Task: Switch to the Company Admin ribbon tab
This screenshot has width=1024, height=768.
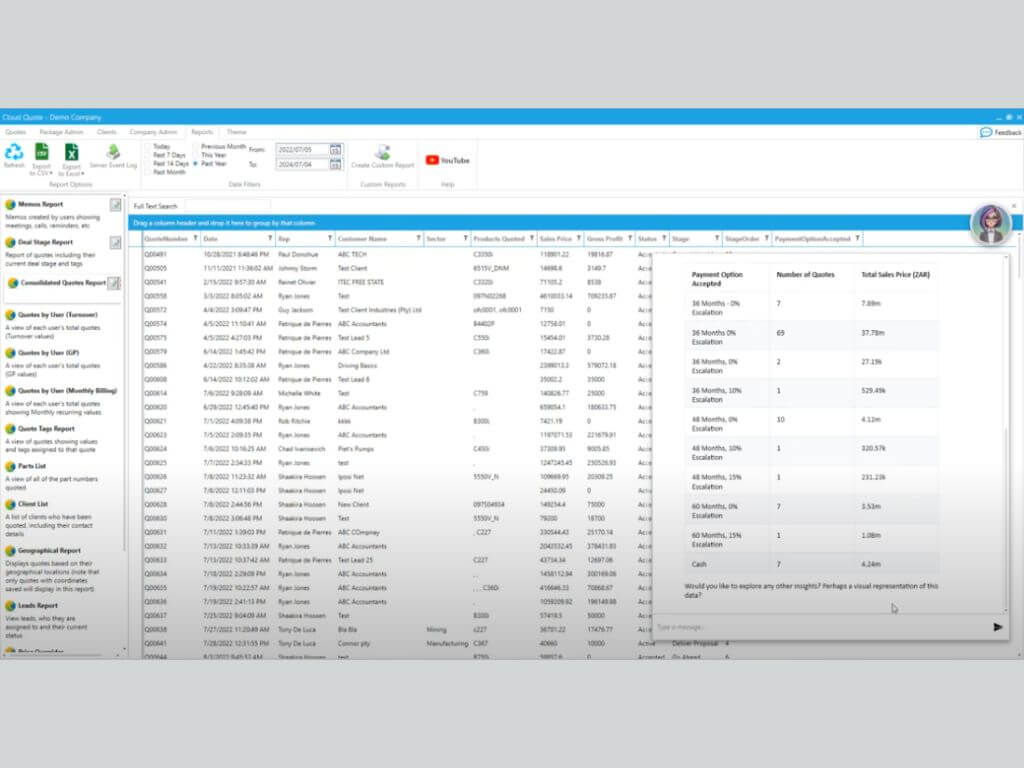Action: 153,132
